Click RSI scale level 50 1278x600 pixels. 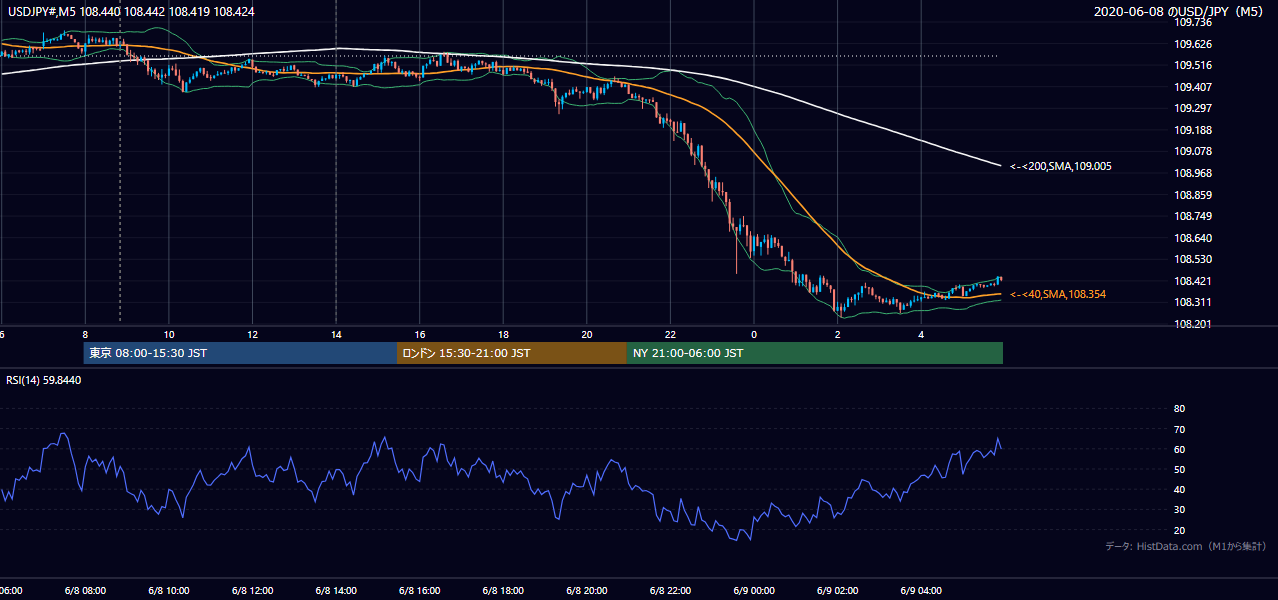(1179, 469)
